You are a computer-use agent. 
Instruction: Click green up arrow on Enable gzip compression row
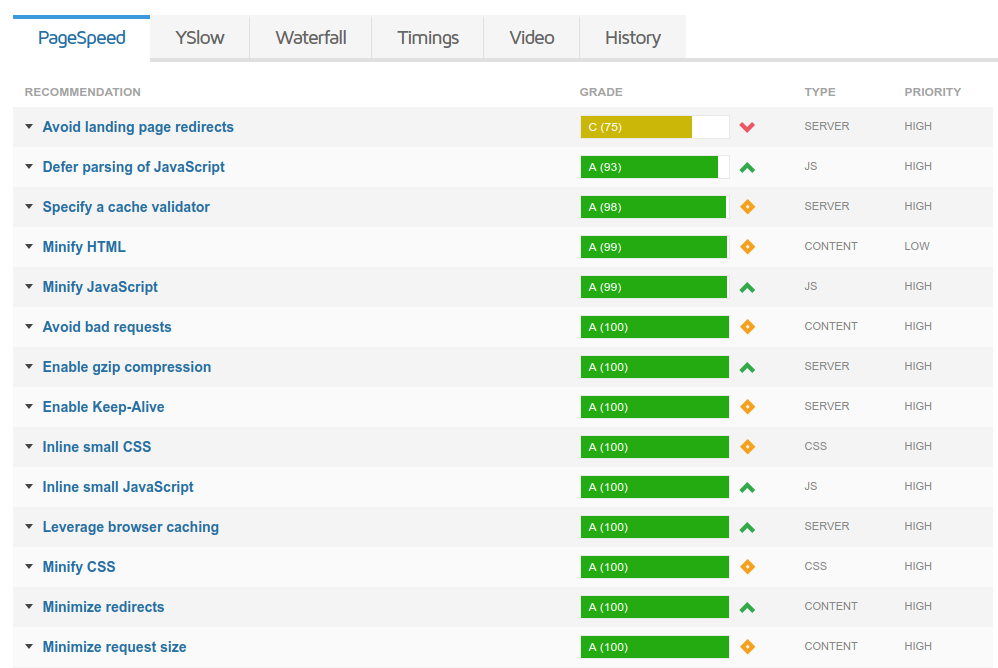[x=747, y=367]
